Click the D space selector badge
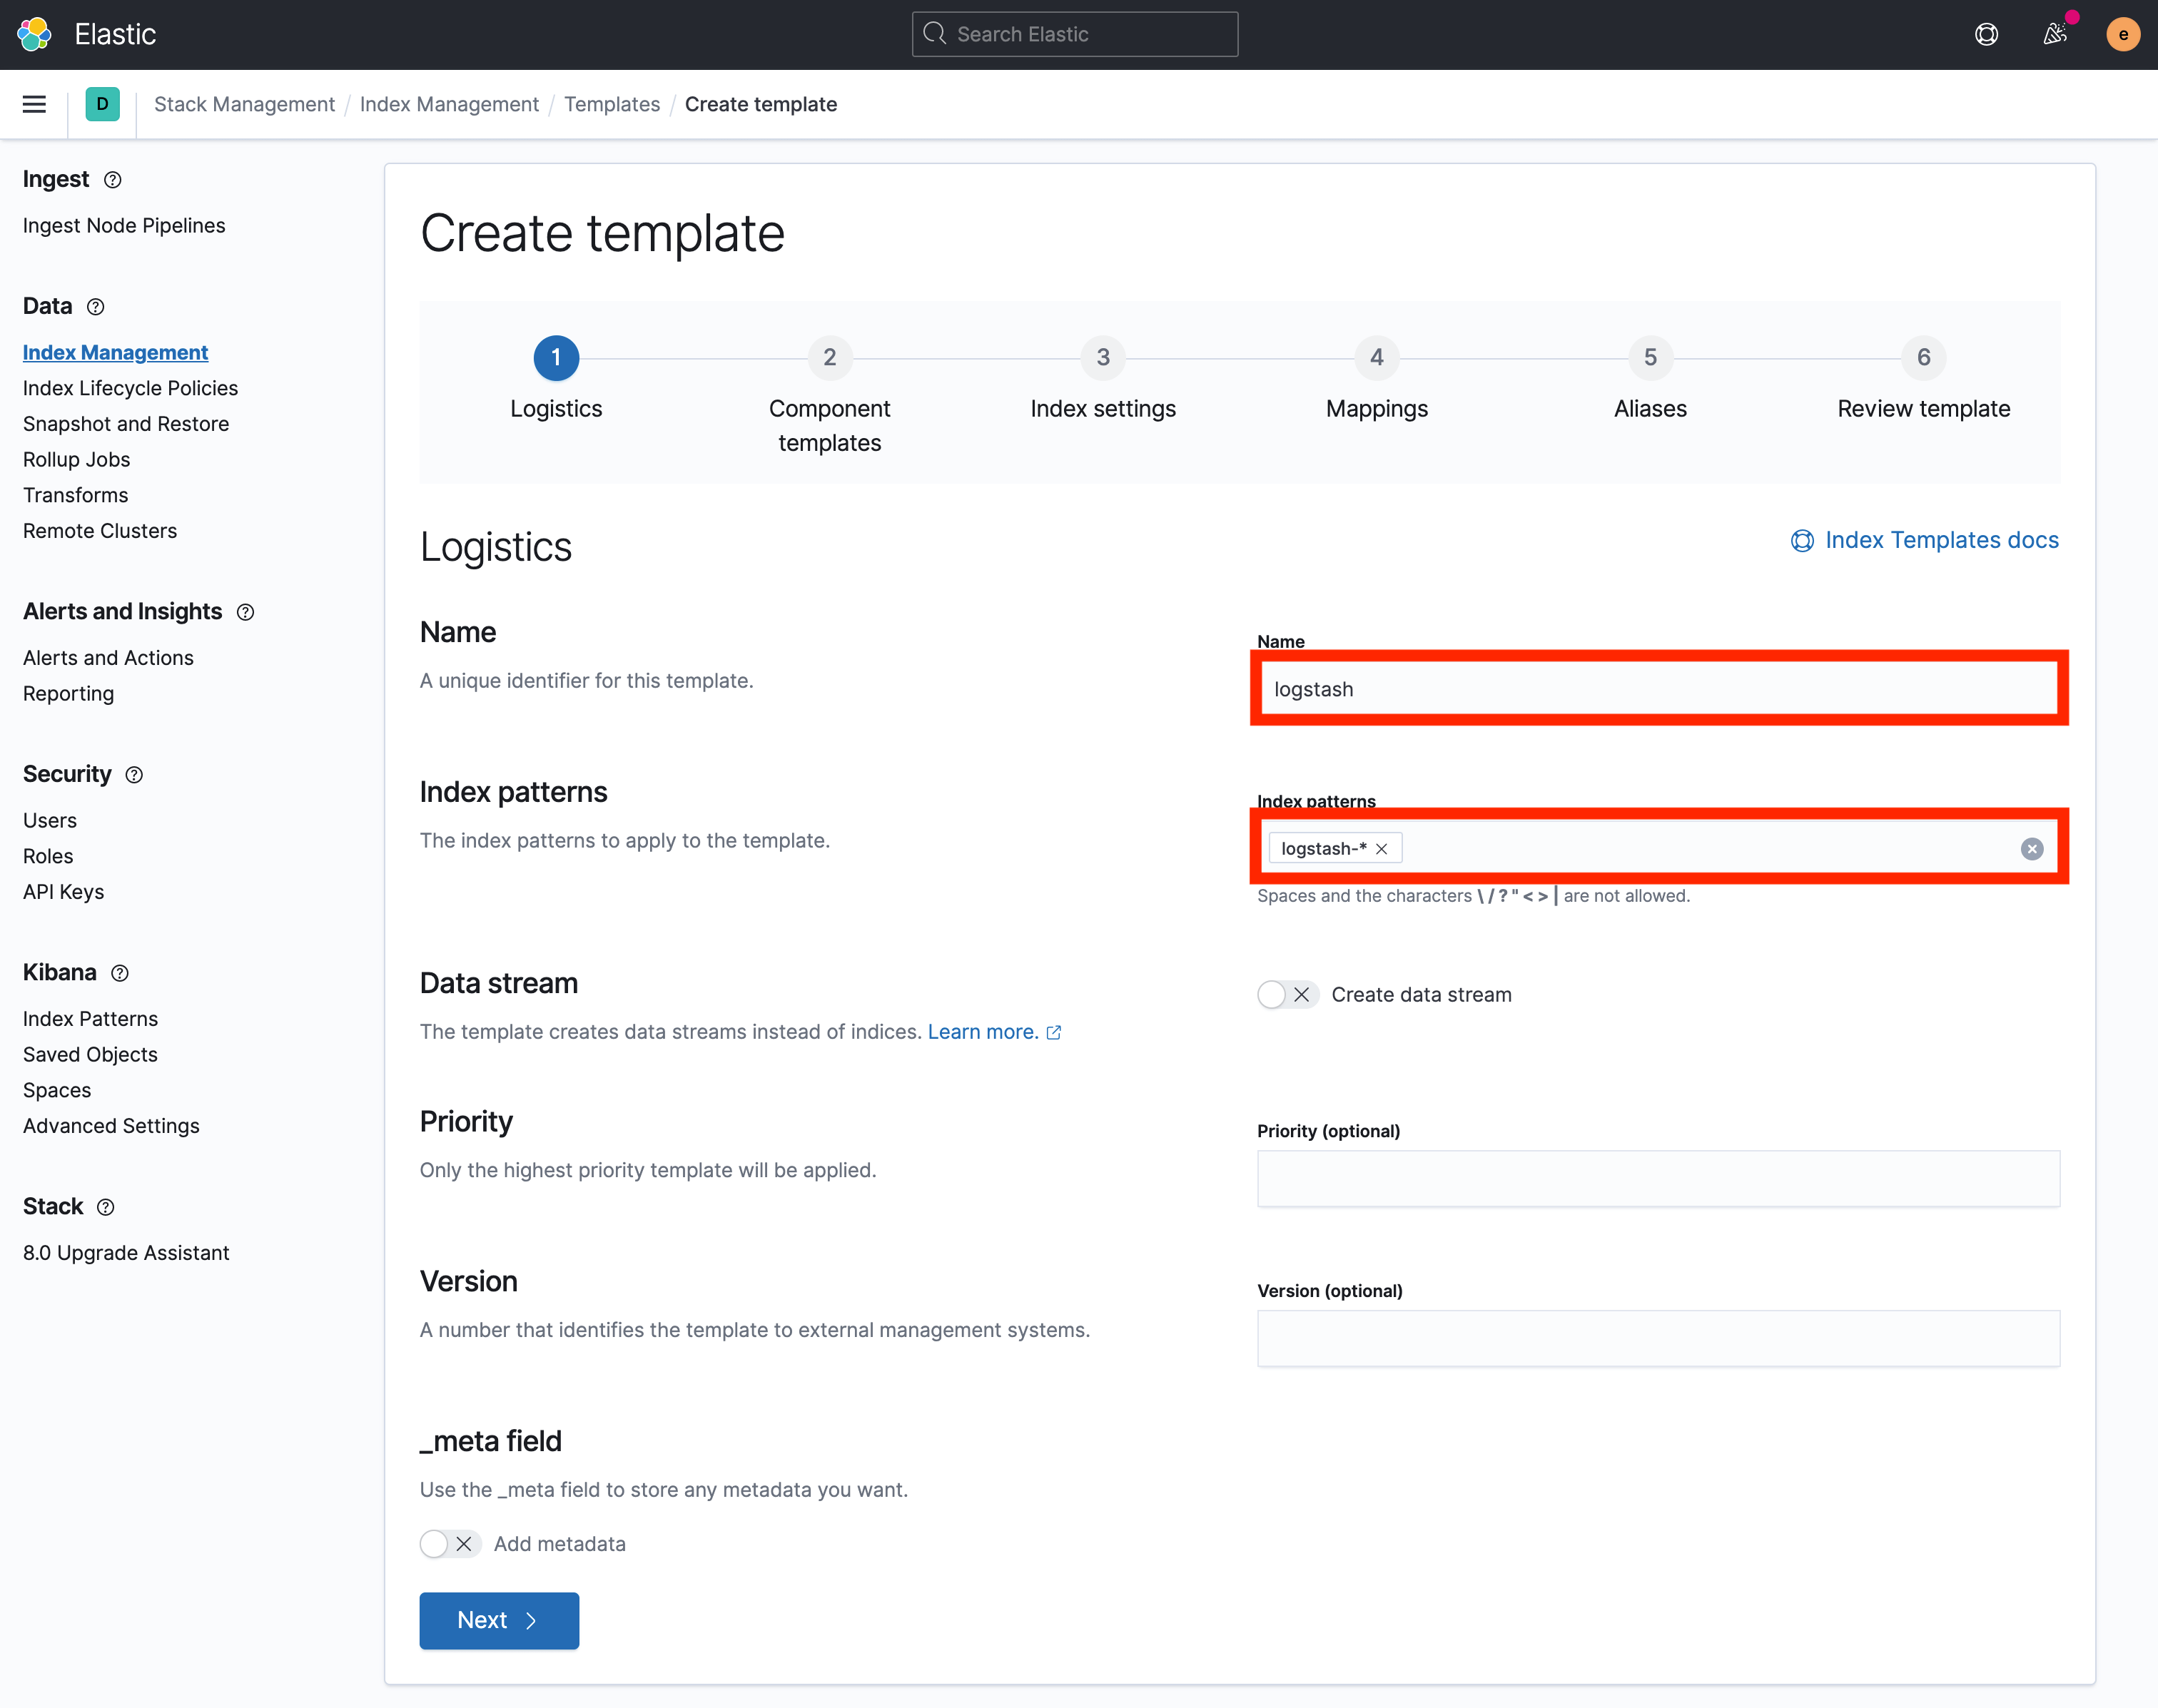 click(x=102, y=104)
